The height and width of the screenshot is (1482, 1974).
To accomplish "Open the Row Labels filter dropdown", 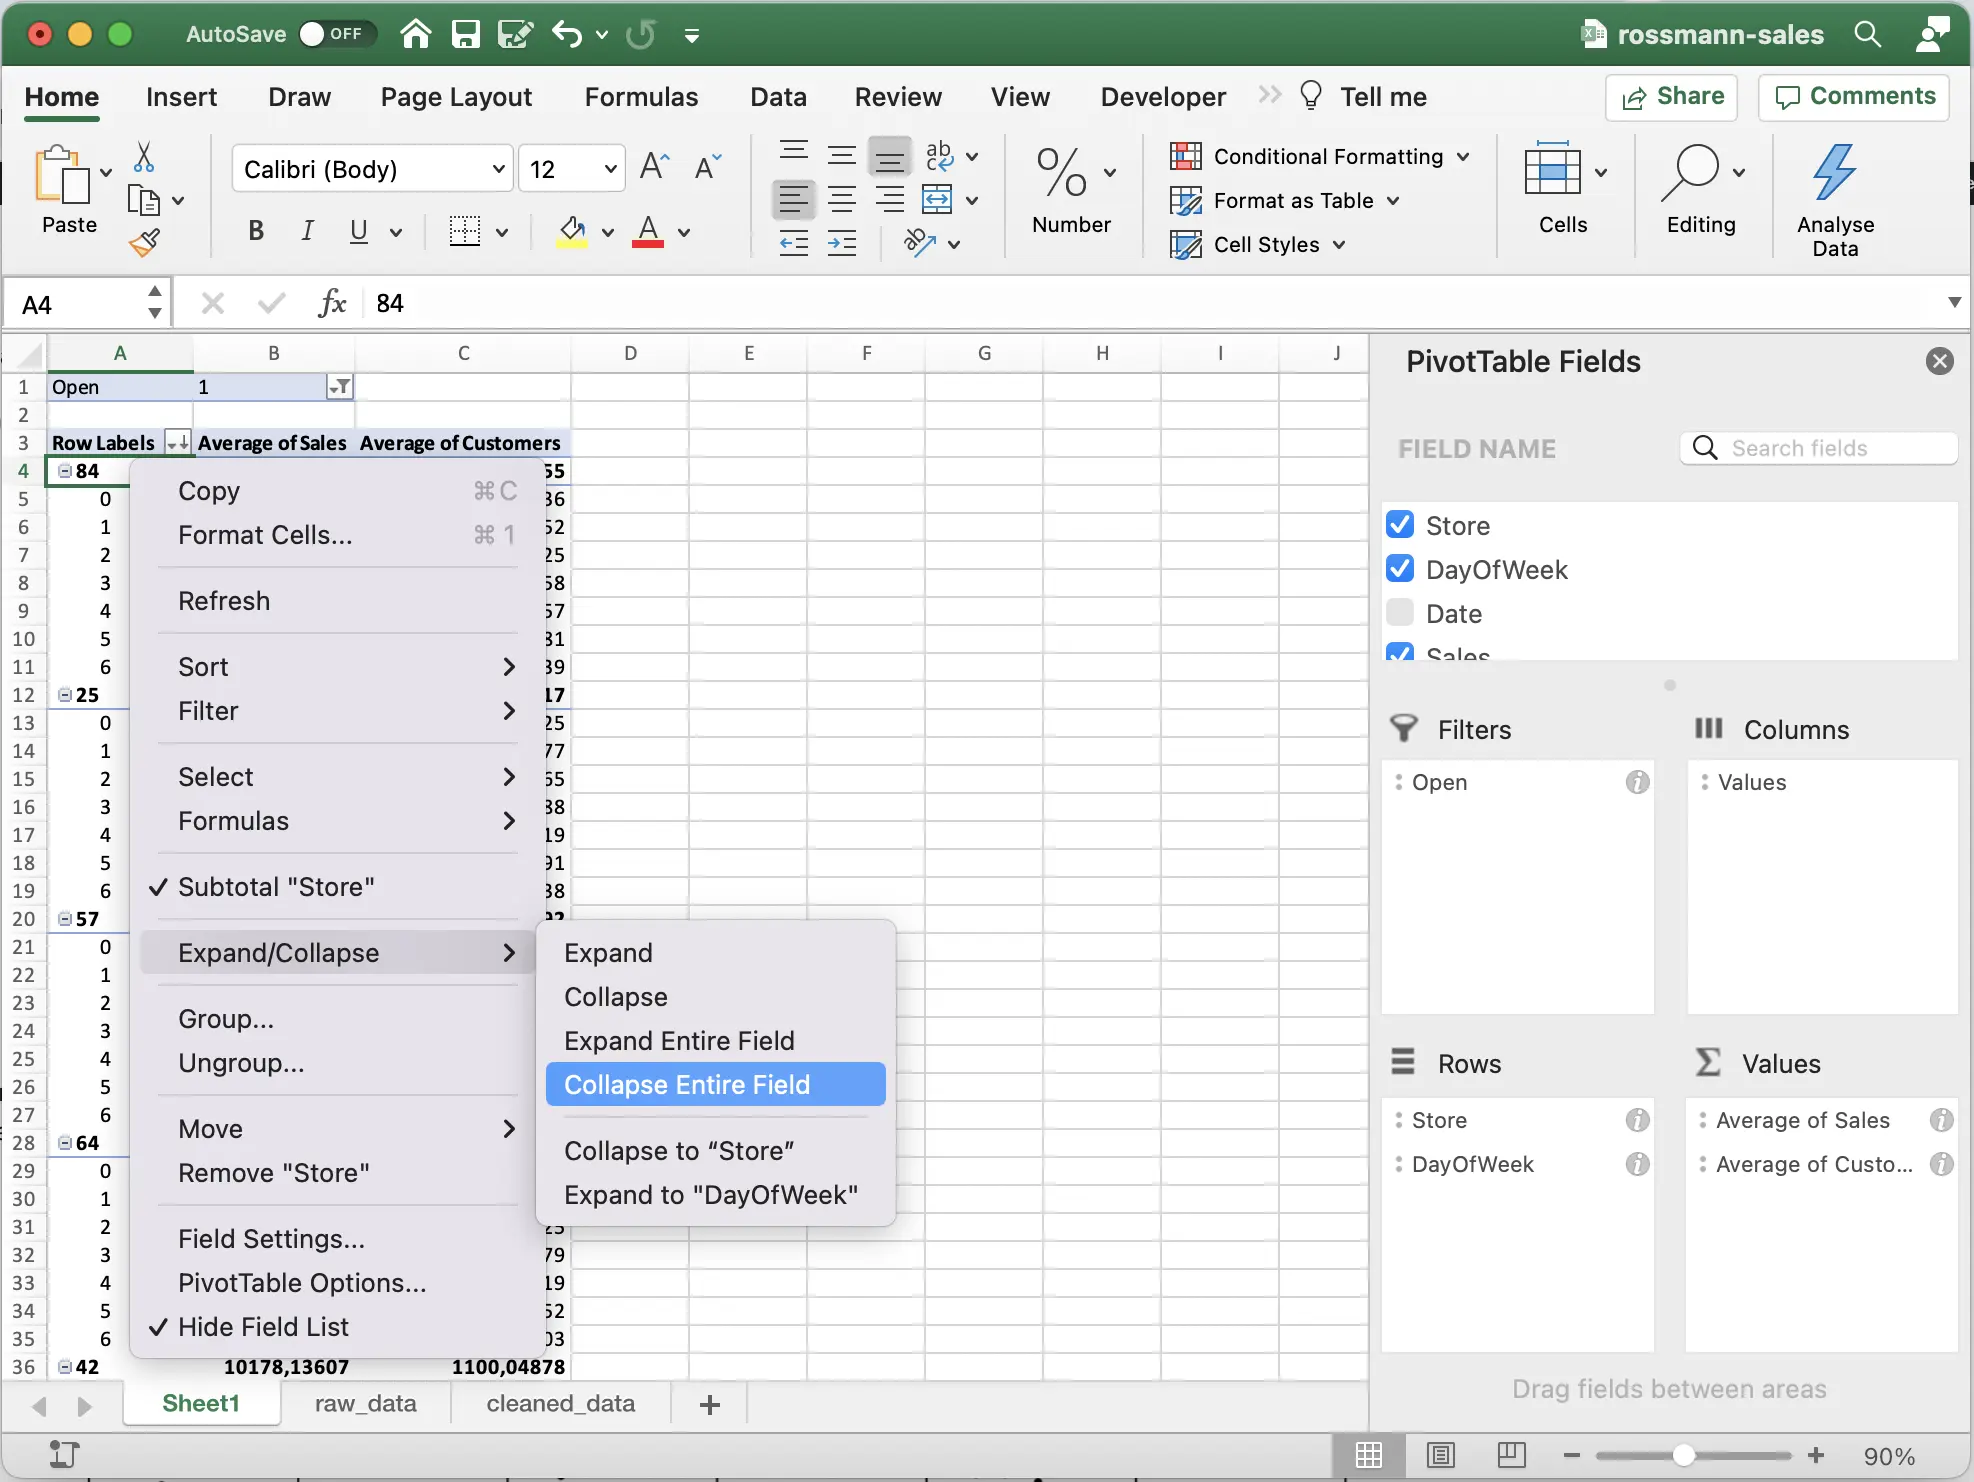I will point(178,443).
